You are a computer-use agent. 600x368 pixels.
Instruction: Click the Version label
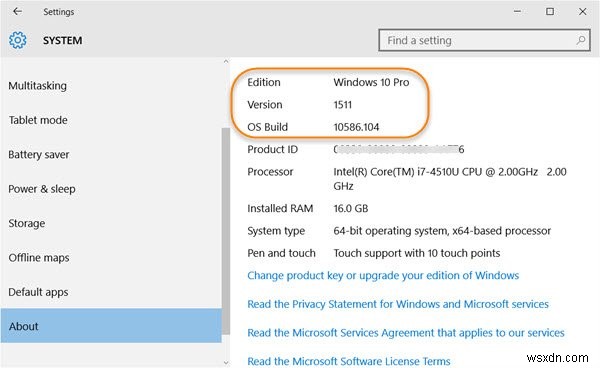pos(265,105)
